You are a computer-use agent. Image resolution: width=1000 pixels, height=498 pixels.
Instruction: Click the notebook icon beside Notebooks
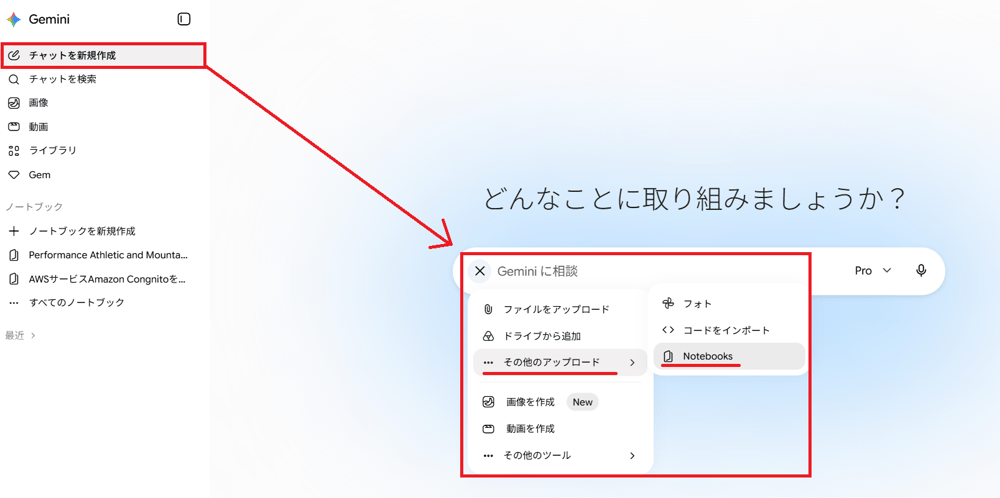click(668, 356)
